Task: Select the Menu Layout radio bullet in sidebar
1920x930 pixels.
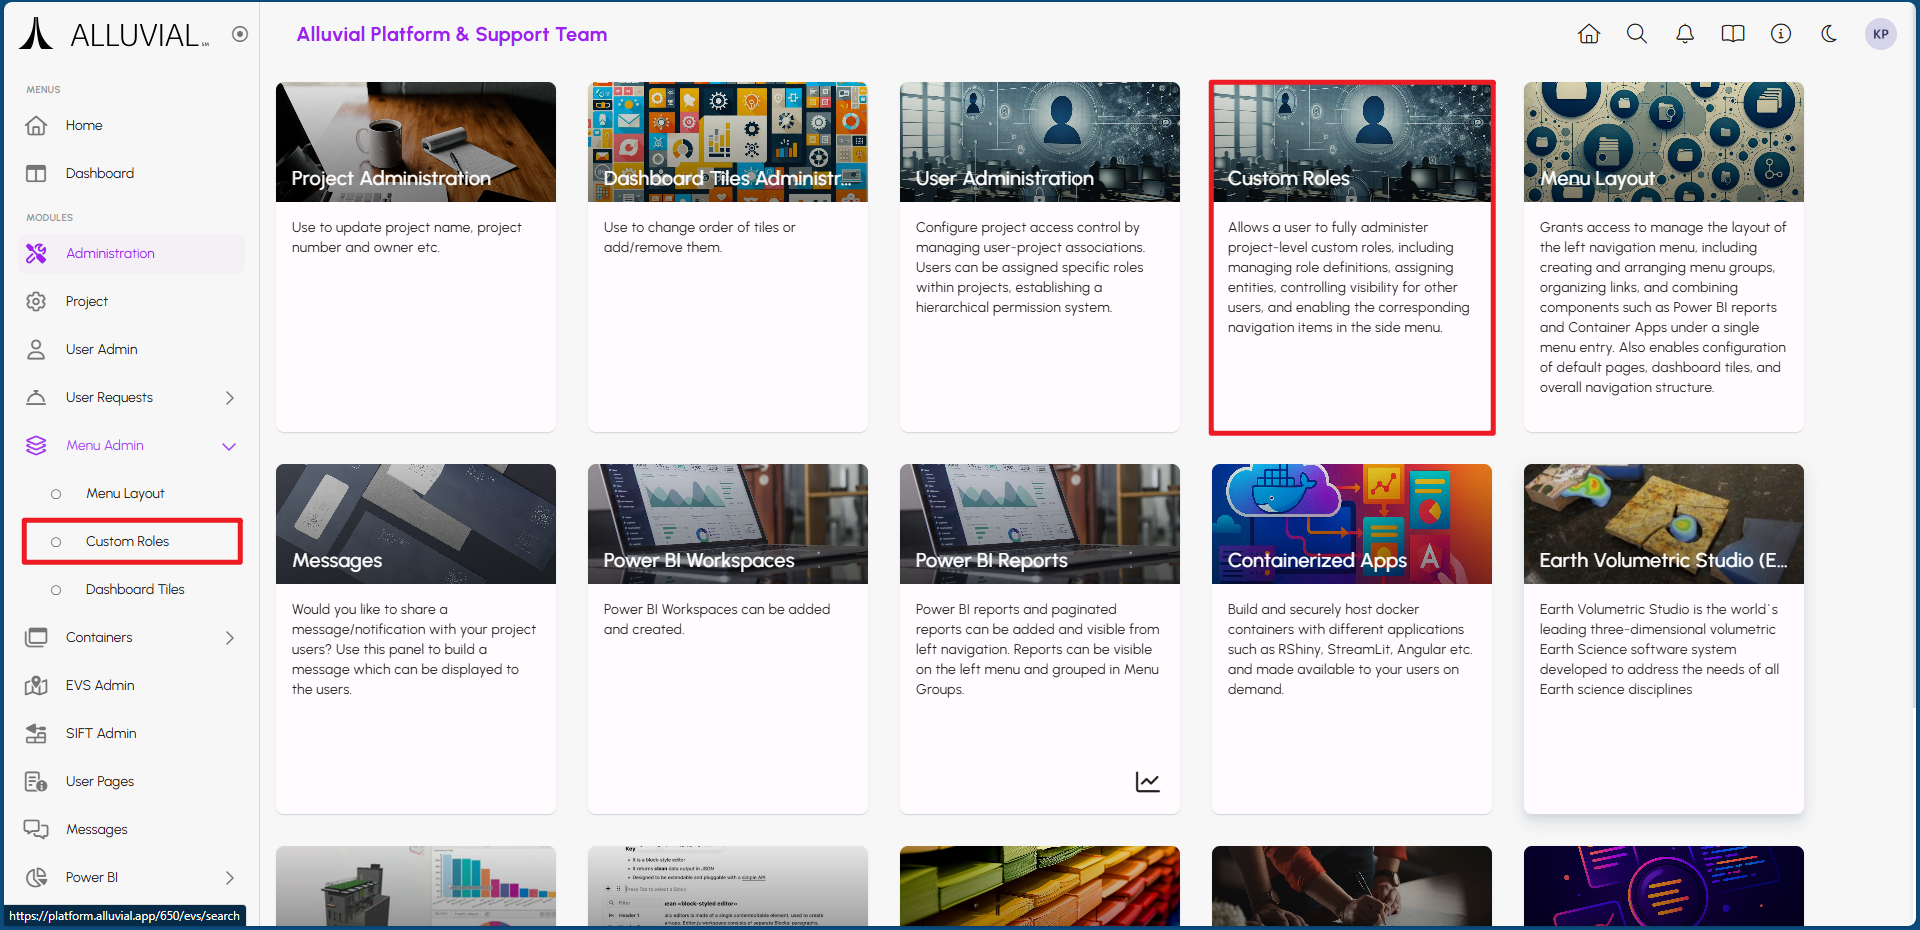Action: click(56, 494)
